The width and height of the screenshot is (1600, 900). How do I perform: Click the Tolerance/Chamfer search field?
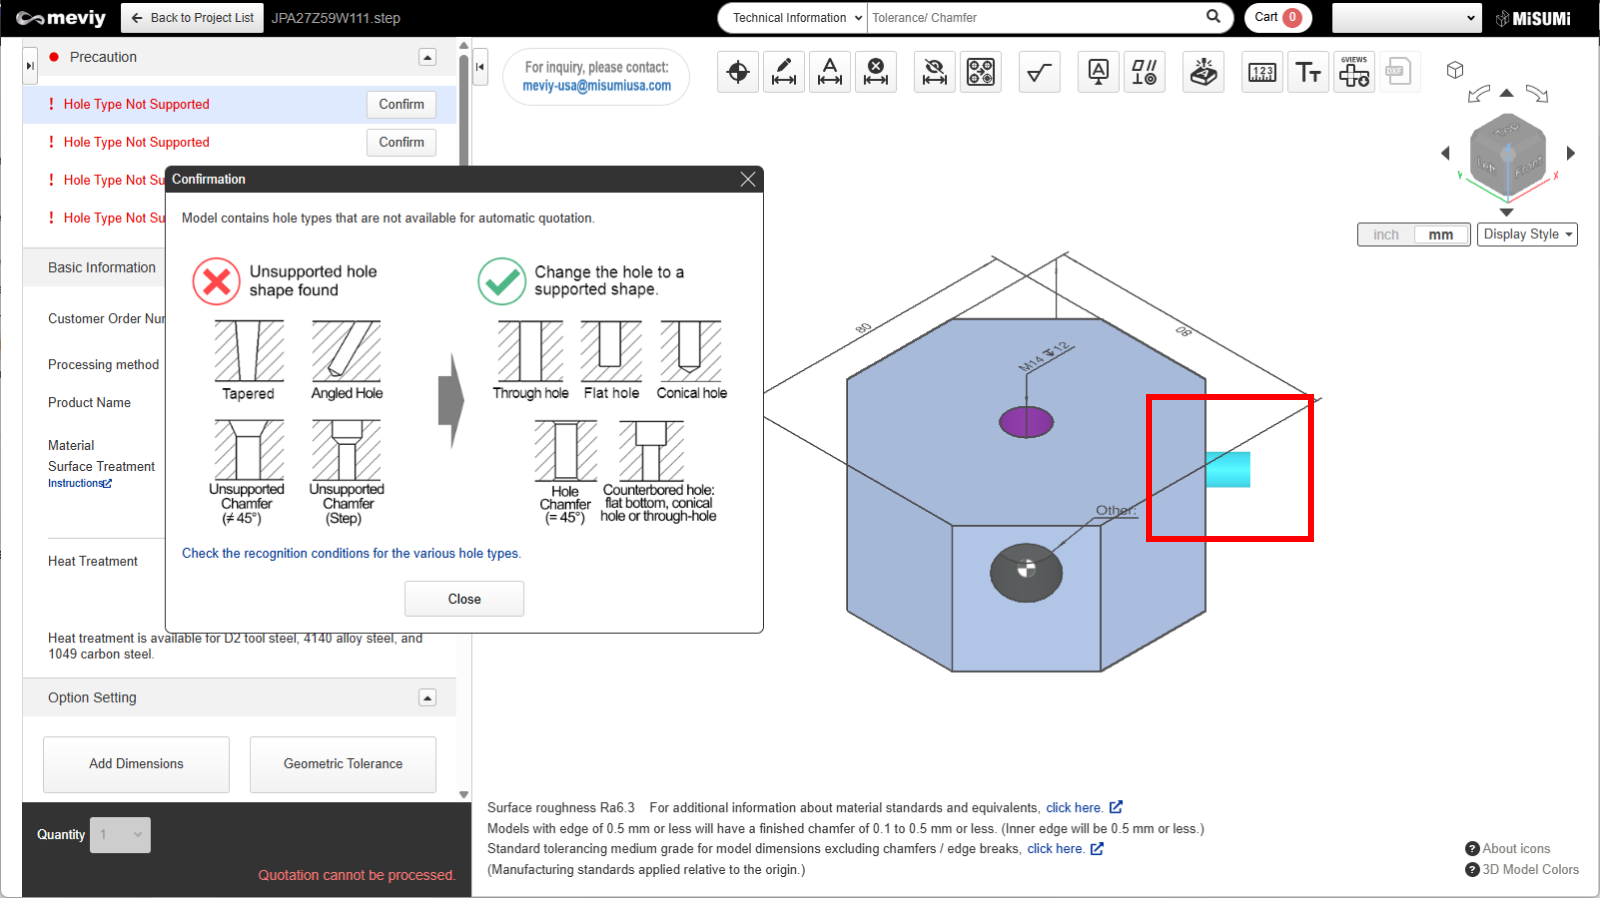click(x=1035, y=18)
